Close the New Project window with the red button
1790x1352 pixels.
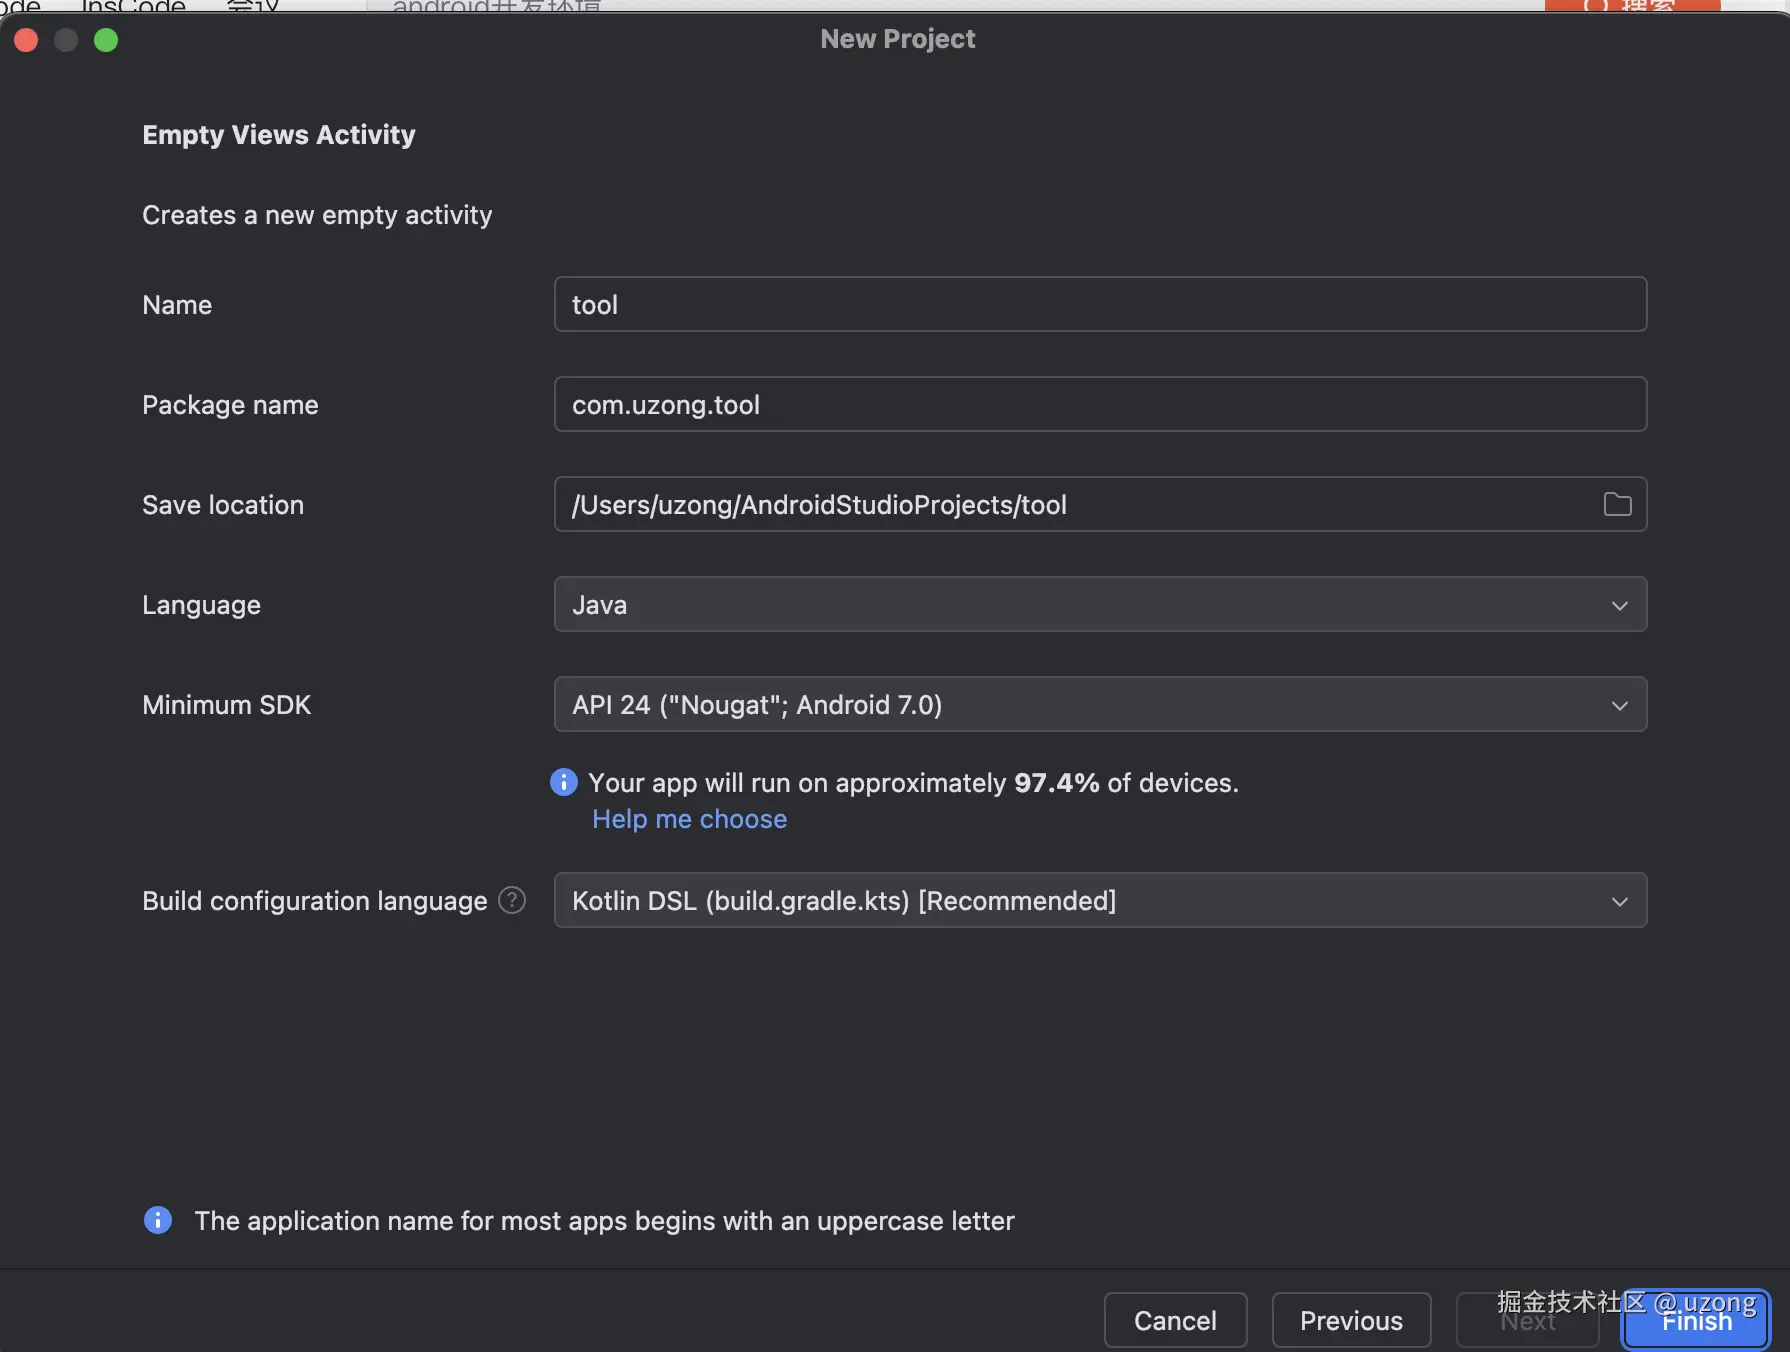point(26,40)
